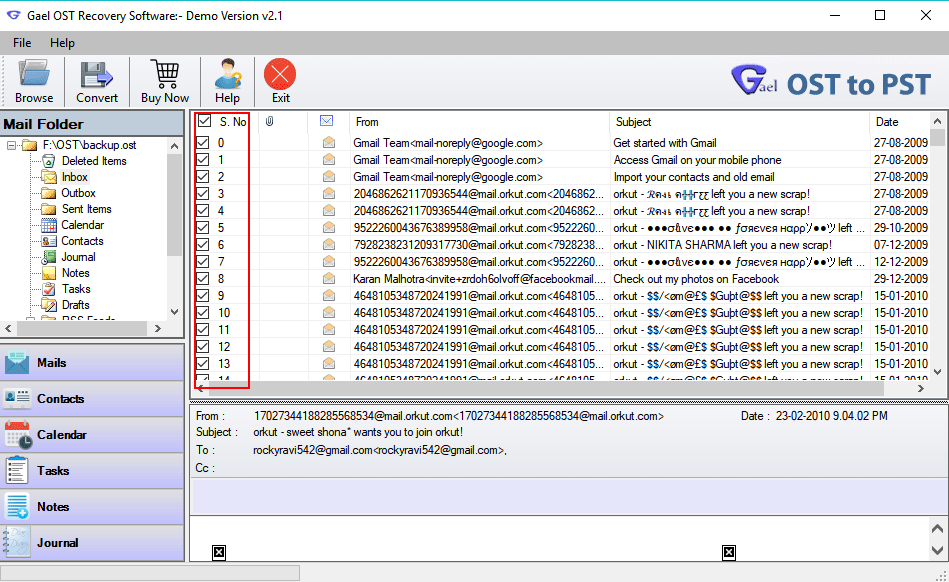Click the Convert floppy disk icon

pyautogui.click(x=97, y=75)
